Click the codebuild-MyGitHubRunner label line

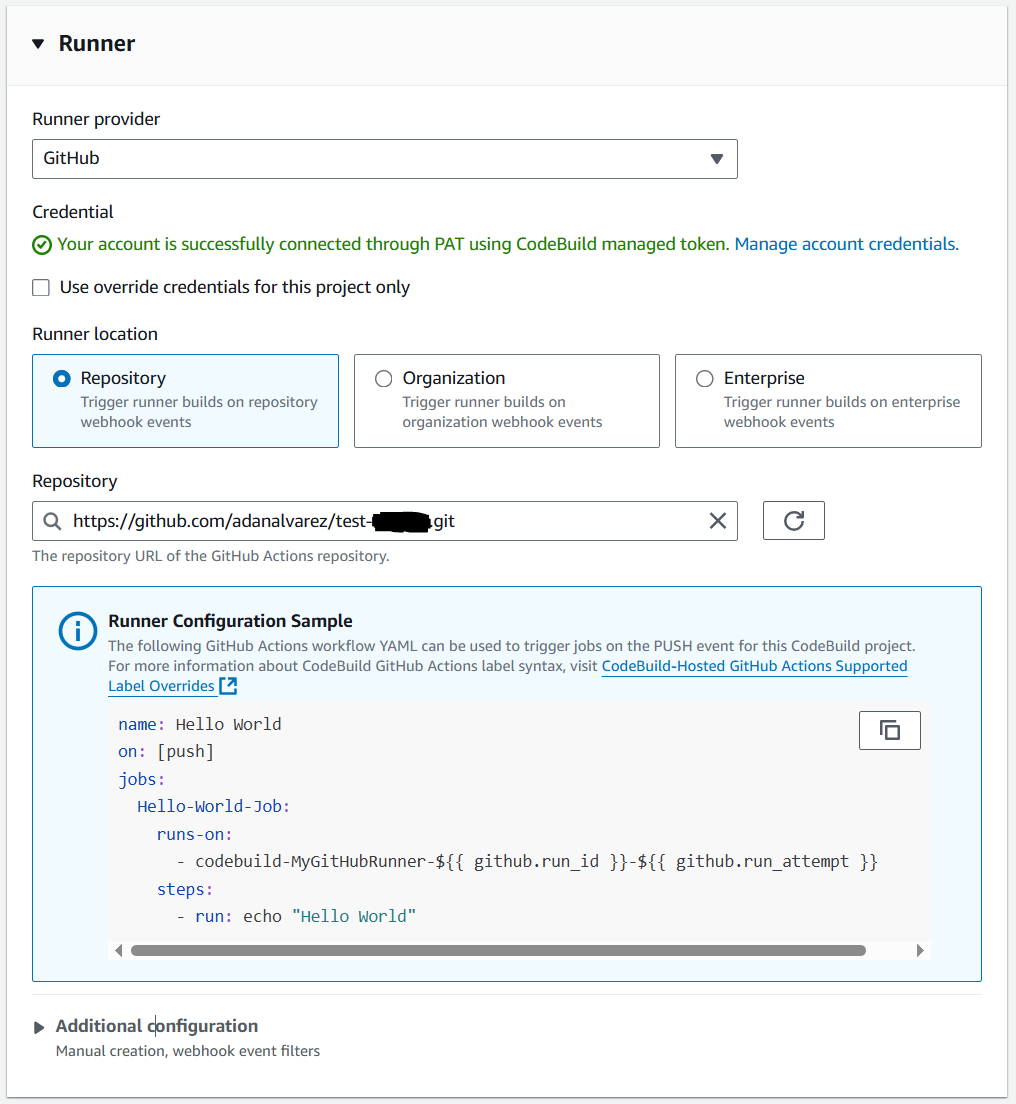(527, 862)
